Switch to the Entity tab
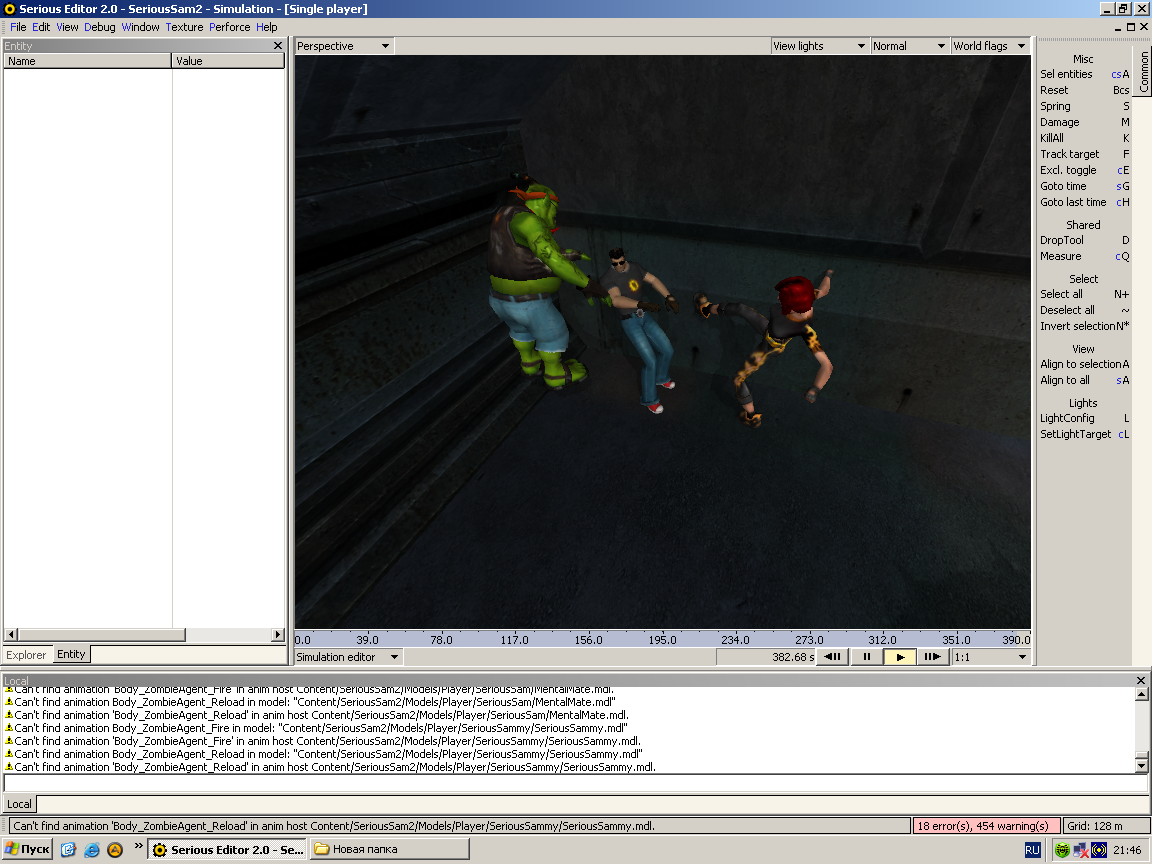This screenshot has height=864, width=1152. 71,654
